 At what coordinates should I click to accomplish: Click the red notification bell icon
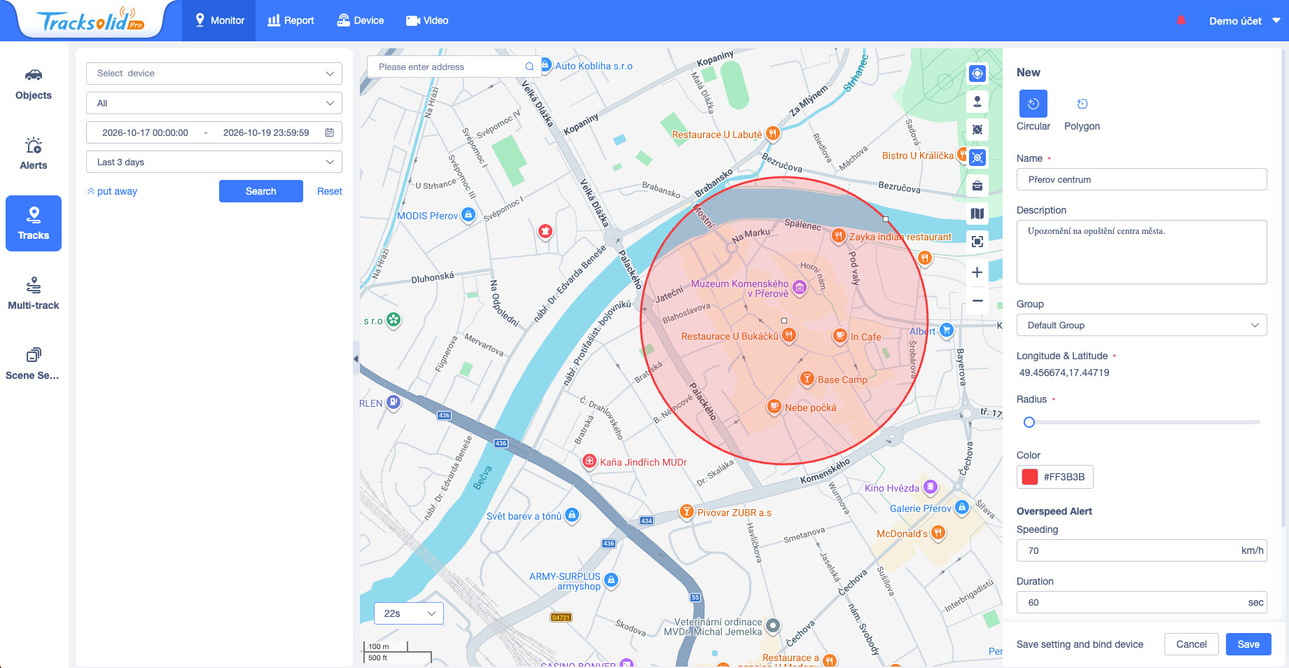[1181, 20]
